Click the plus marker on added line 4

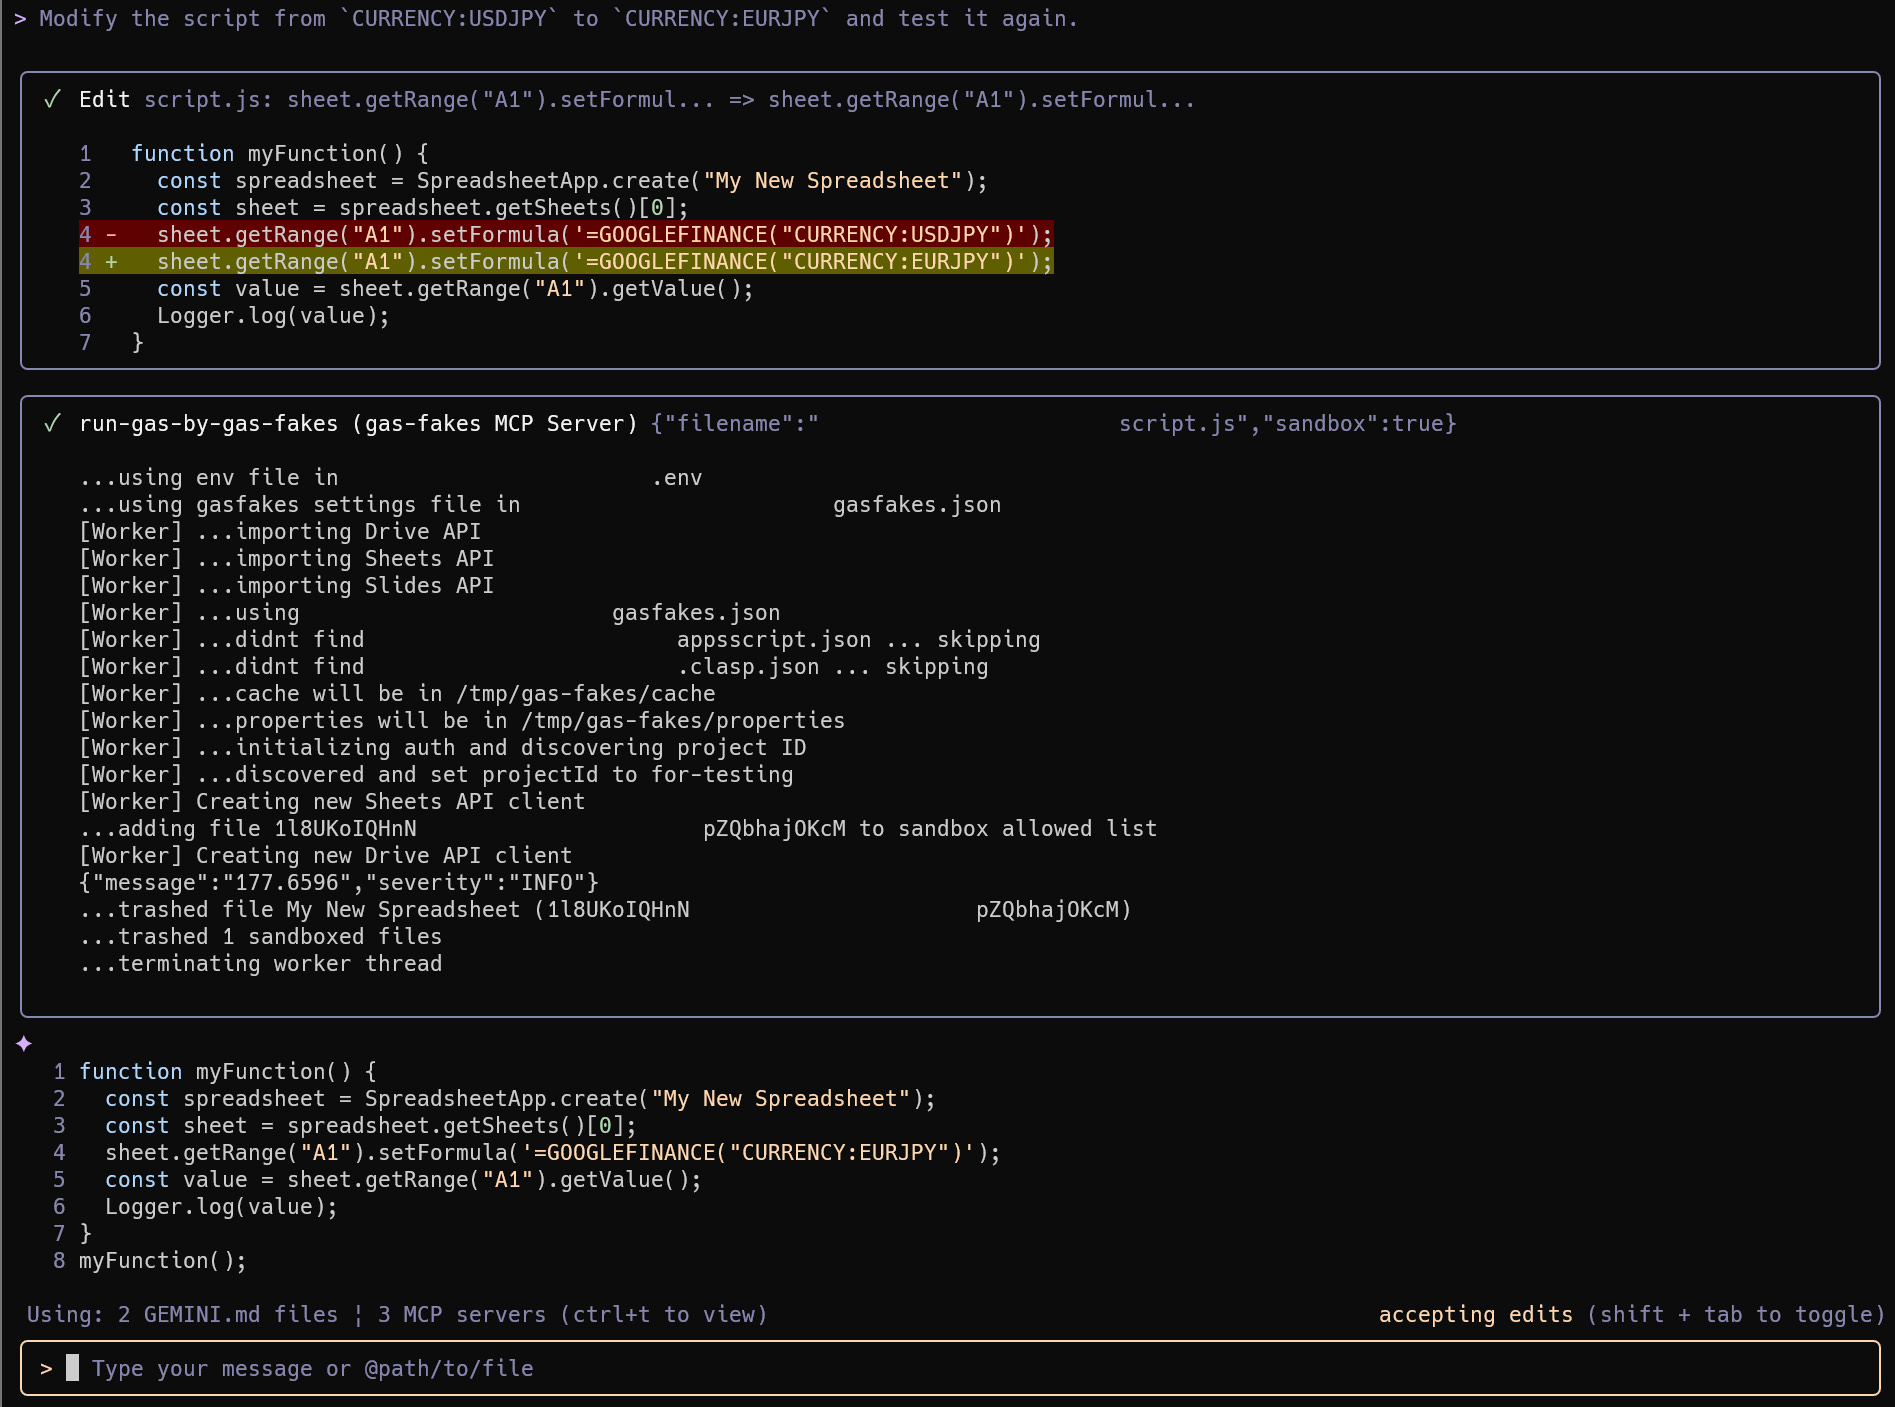click(112, 262)
